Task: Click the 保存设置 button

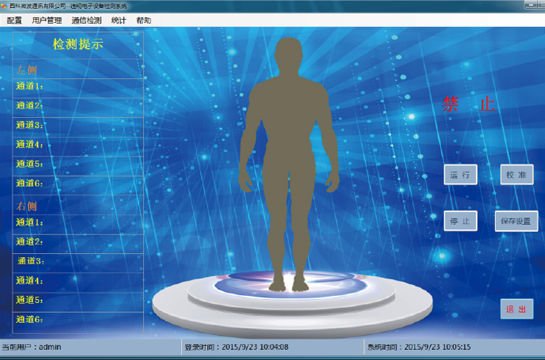Action: coord(516,221)
